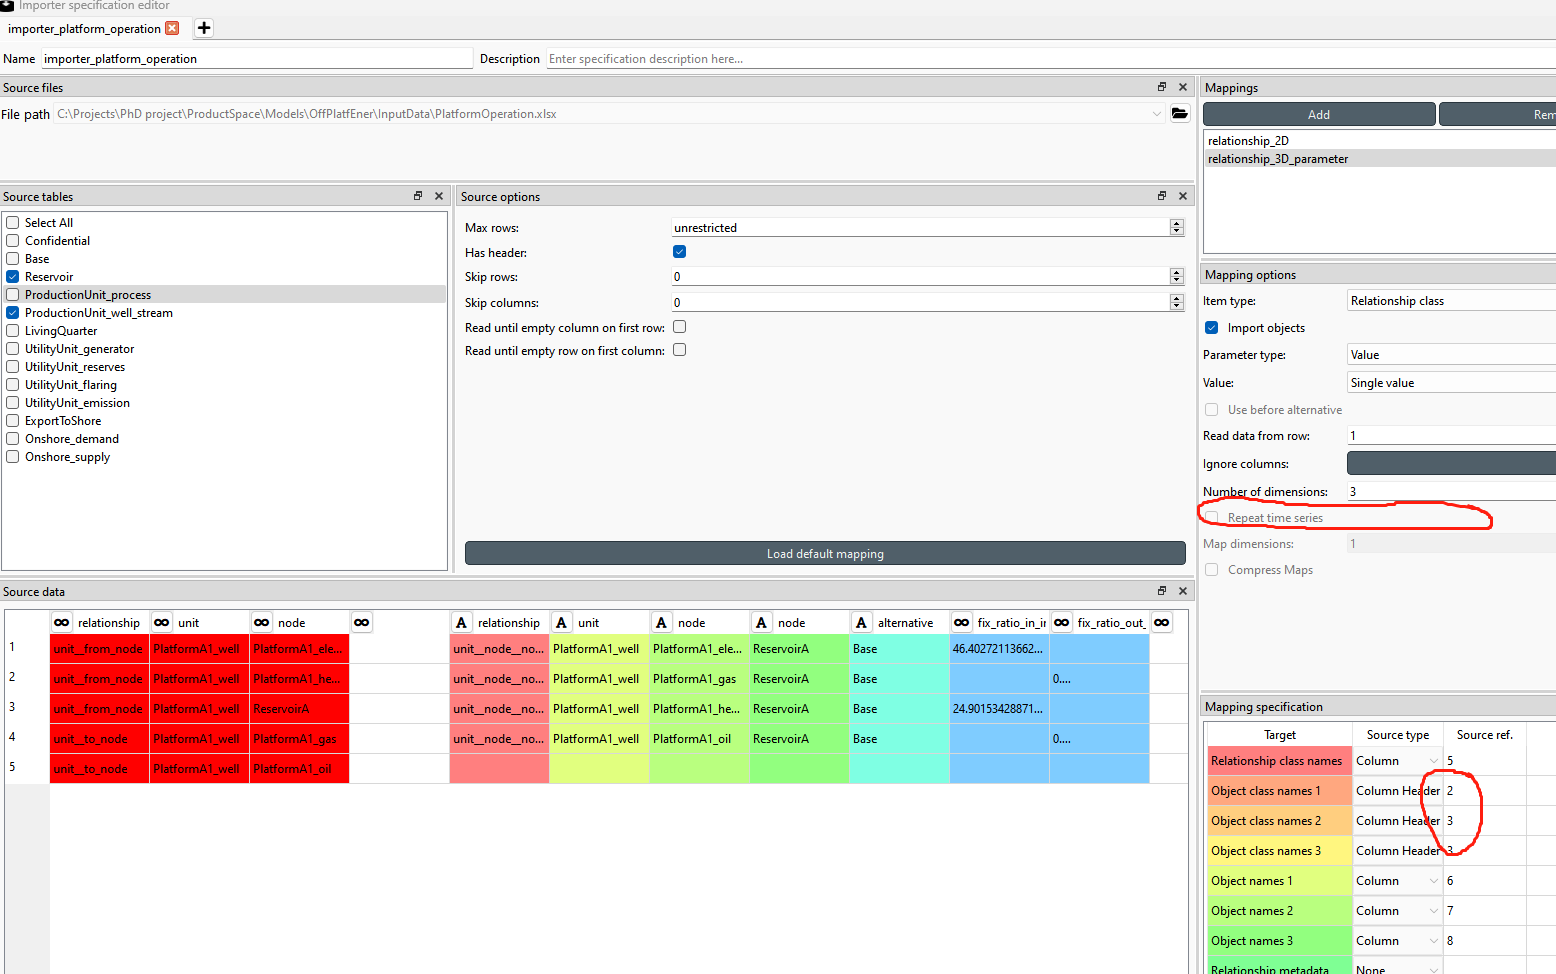
Task: Add a new specification tab with plus button
Action: point(203,28)
